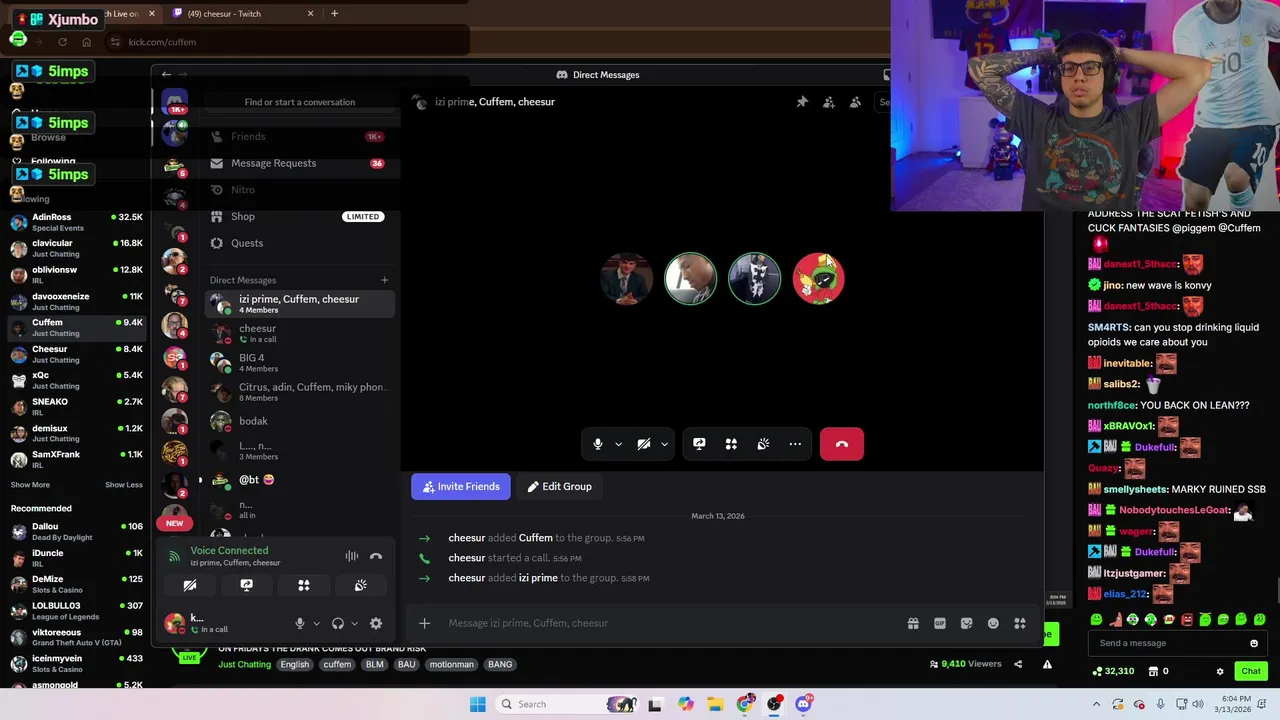The height and width of the screenshot is (720, 1280).
Task: Open Discord user settings gear
Action: tap(376, 623)
